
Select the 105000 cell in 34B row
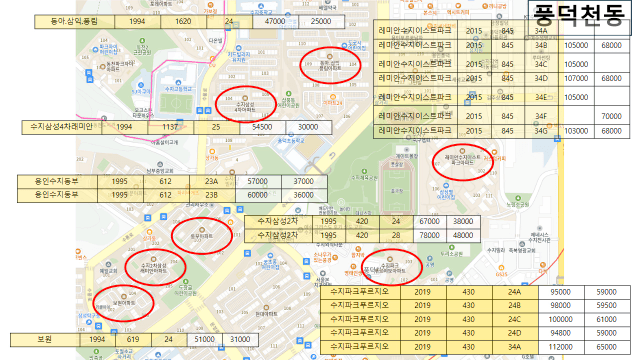click(x=576, y=46)
